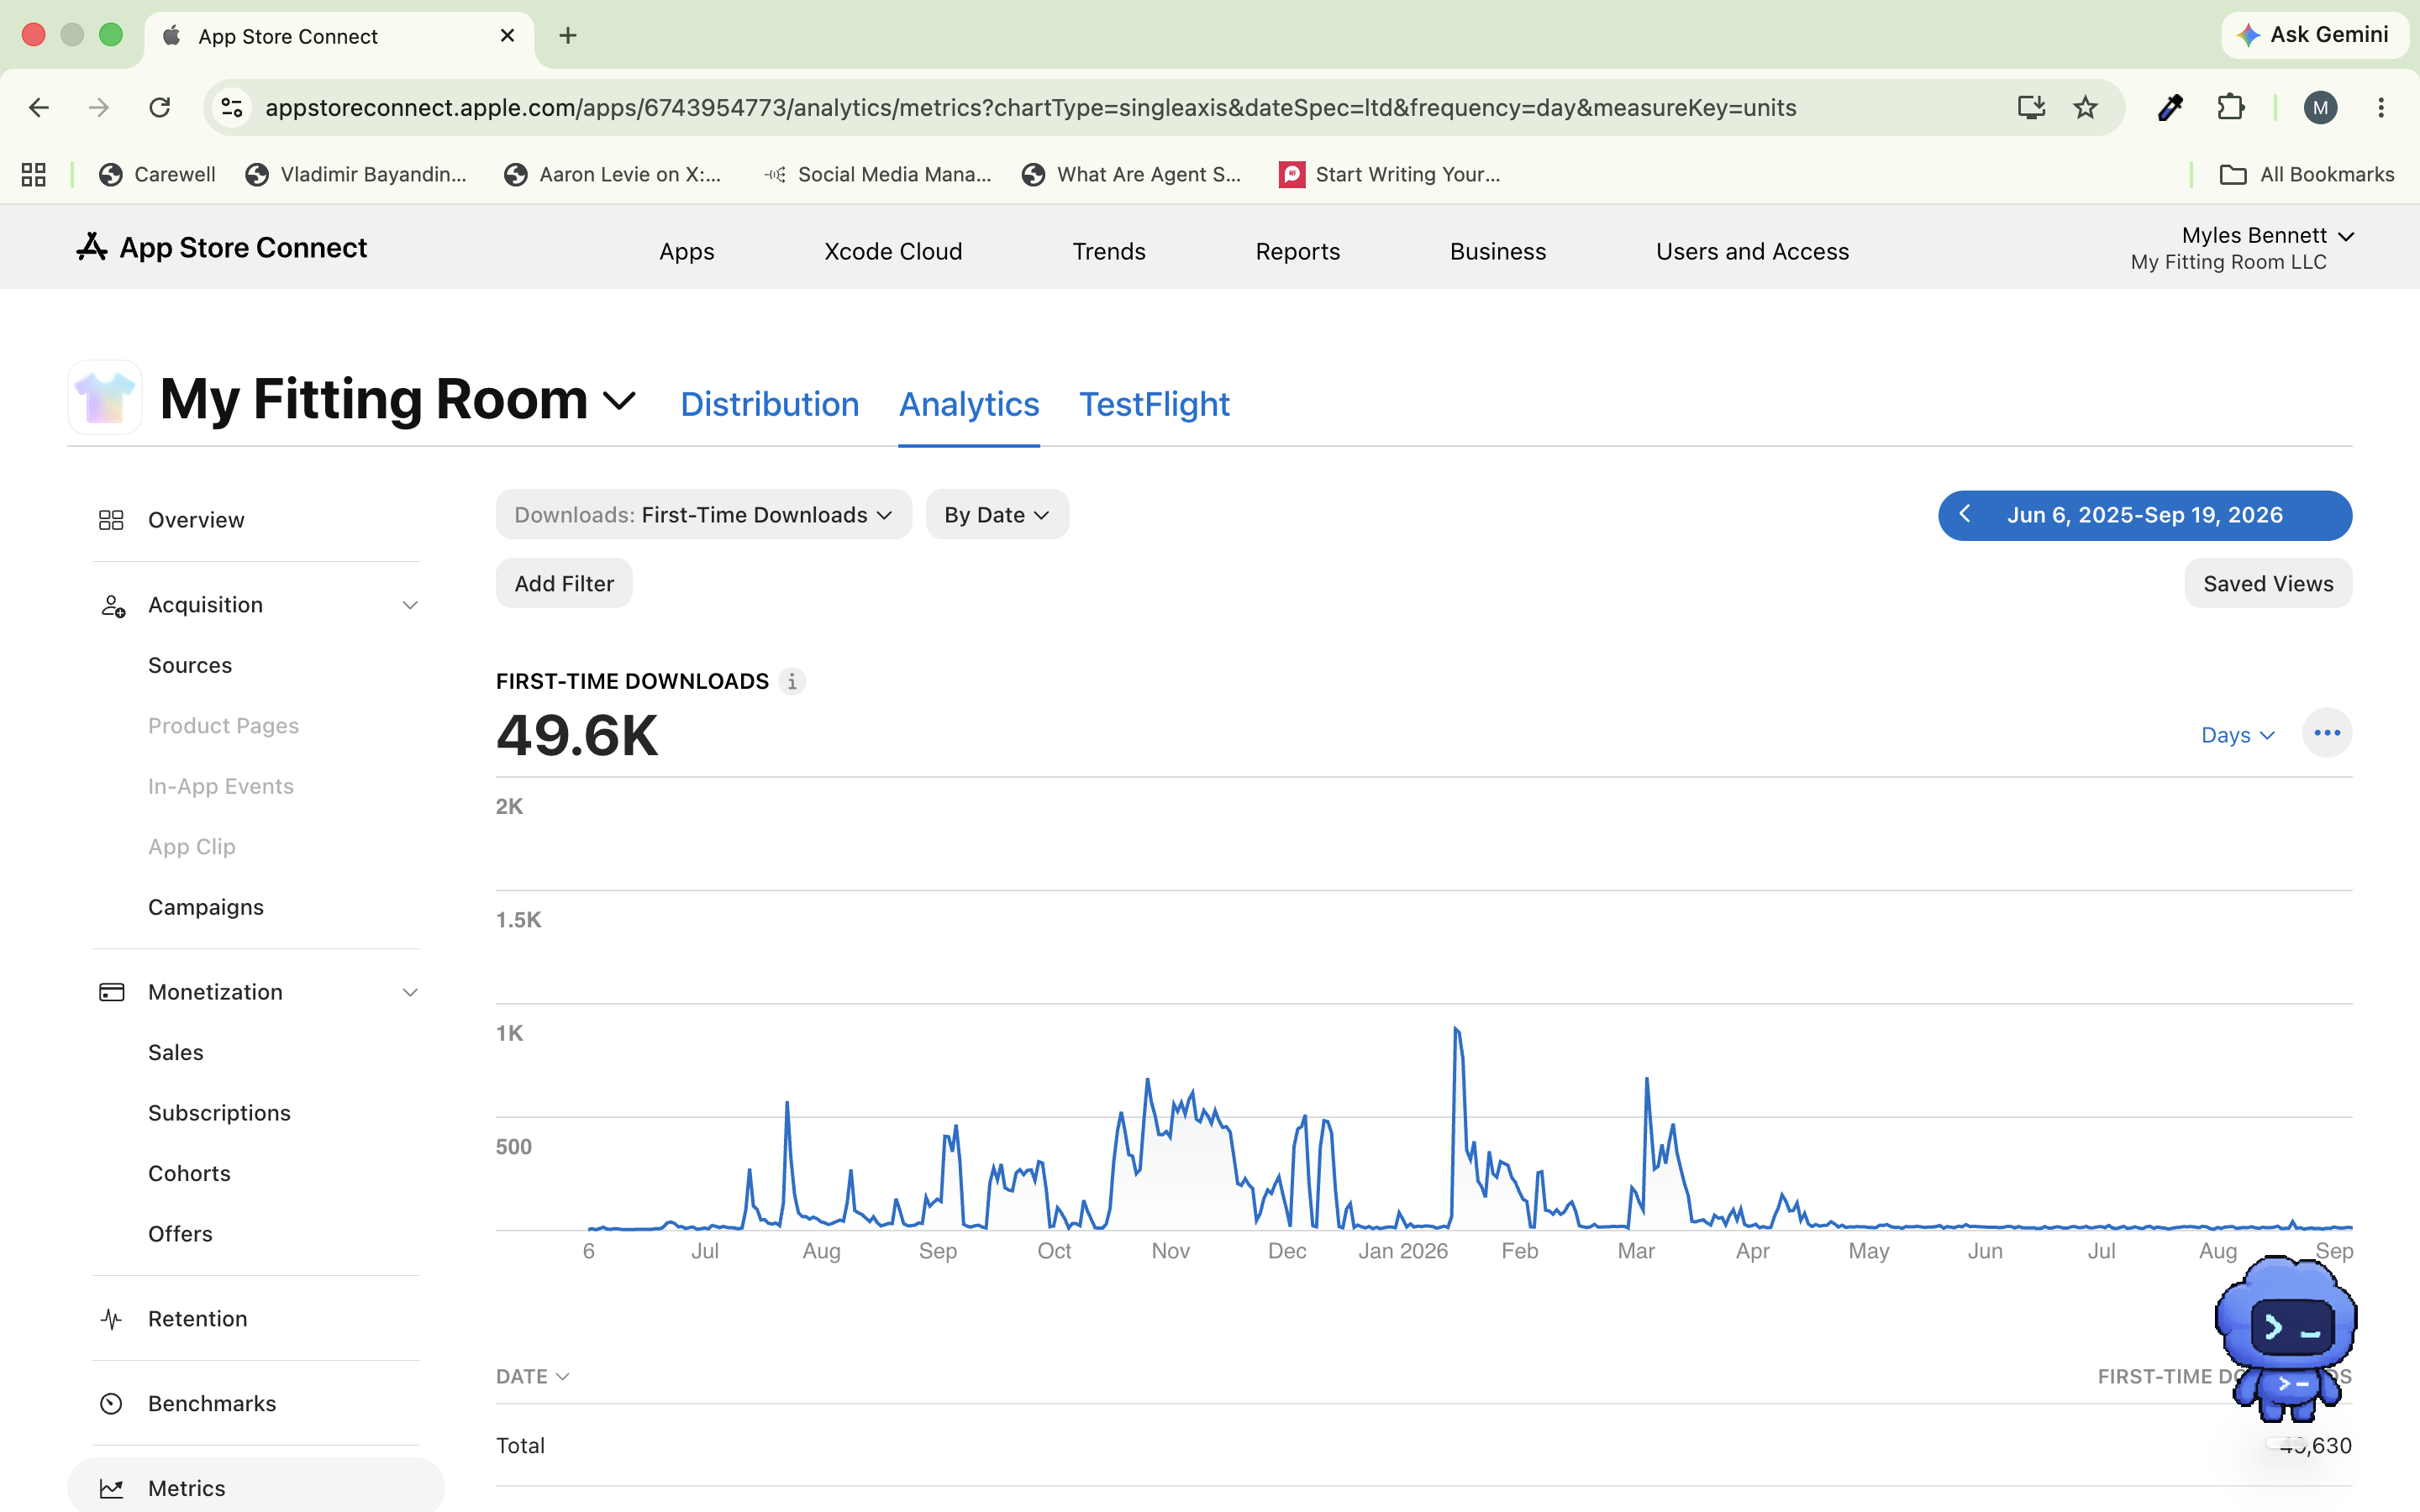The width and height of the screenshot is (2420, 1512).
Task: Open the Apps menu item
Action: click(x=686, y=252)
